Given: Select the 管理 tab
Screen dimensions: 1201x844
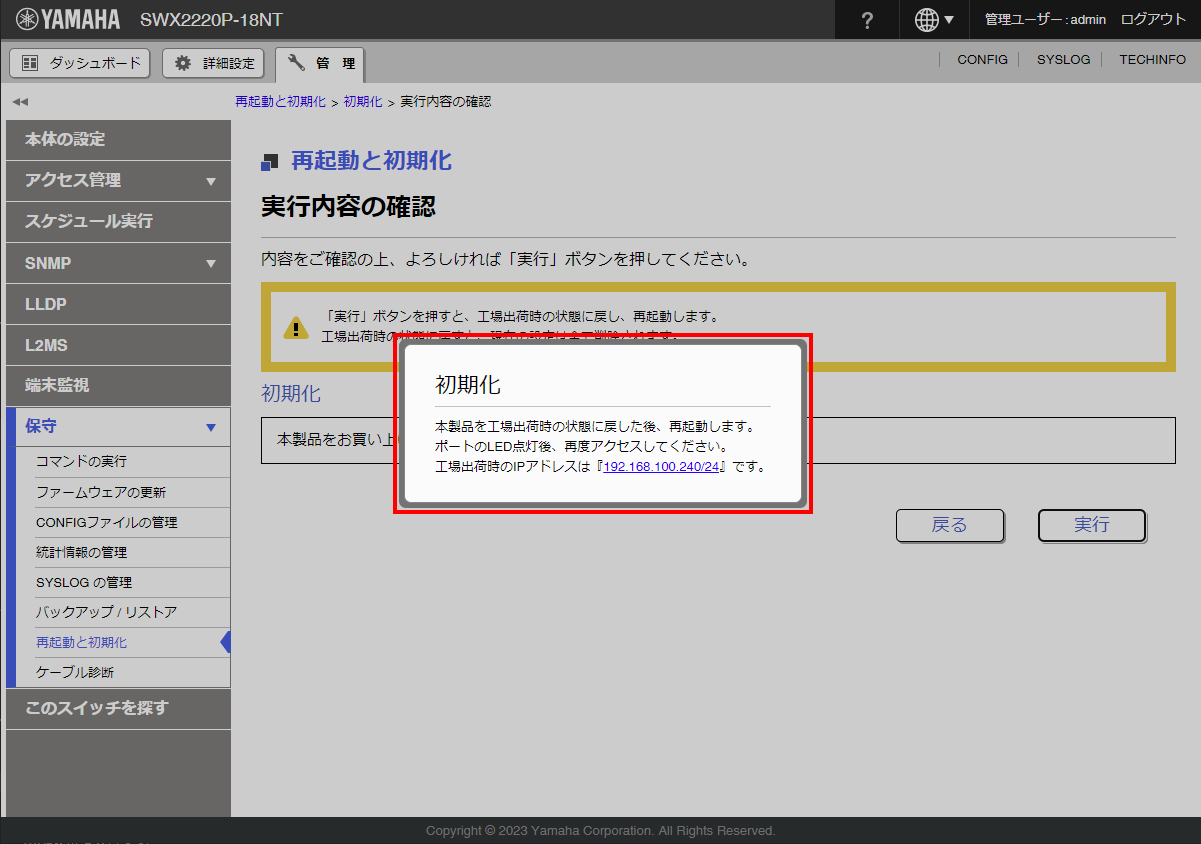Looking at the screenshot, I should click(320, 64).
